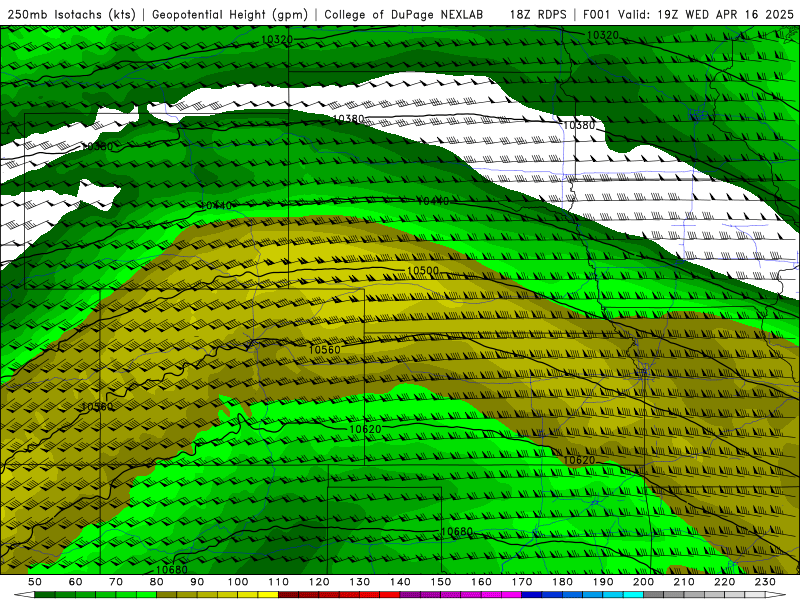800x600 pixels.
Task: Click the 200 knot colorbar label
Action: 643,582
